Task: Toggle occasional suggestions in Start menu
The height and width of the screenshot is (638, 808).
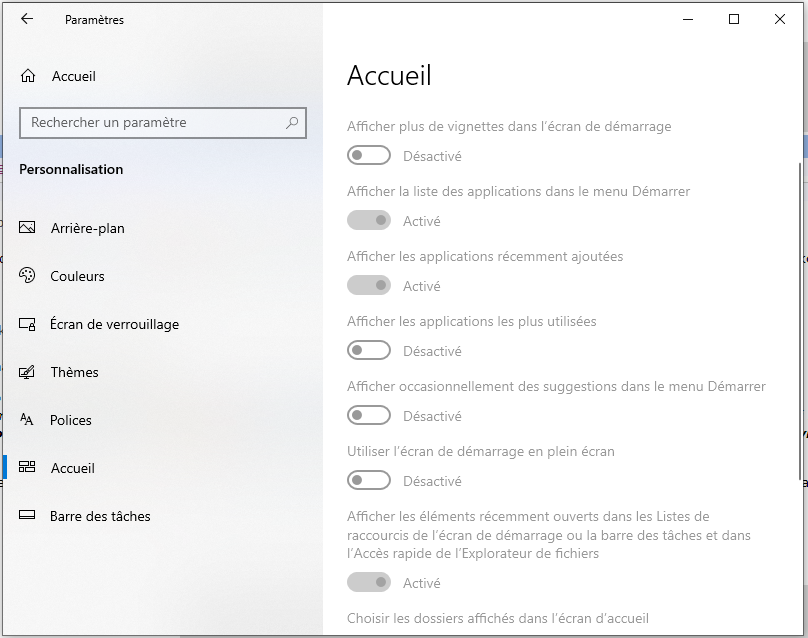Action: [368, 416]
